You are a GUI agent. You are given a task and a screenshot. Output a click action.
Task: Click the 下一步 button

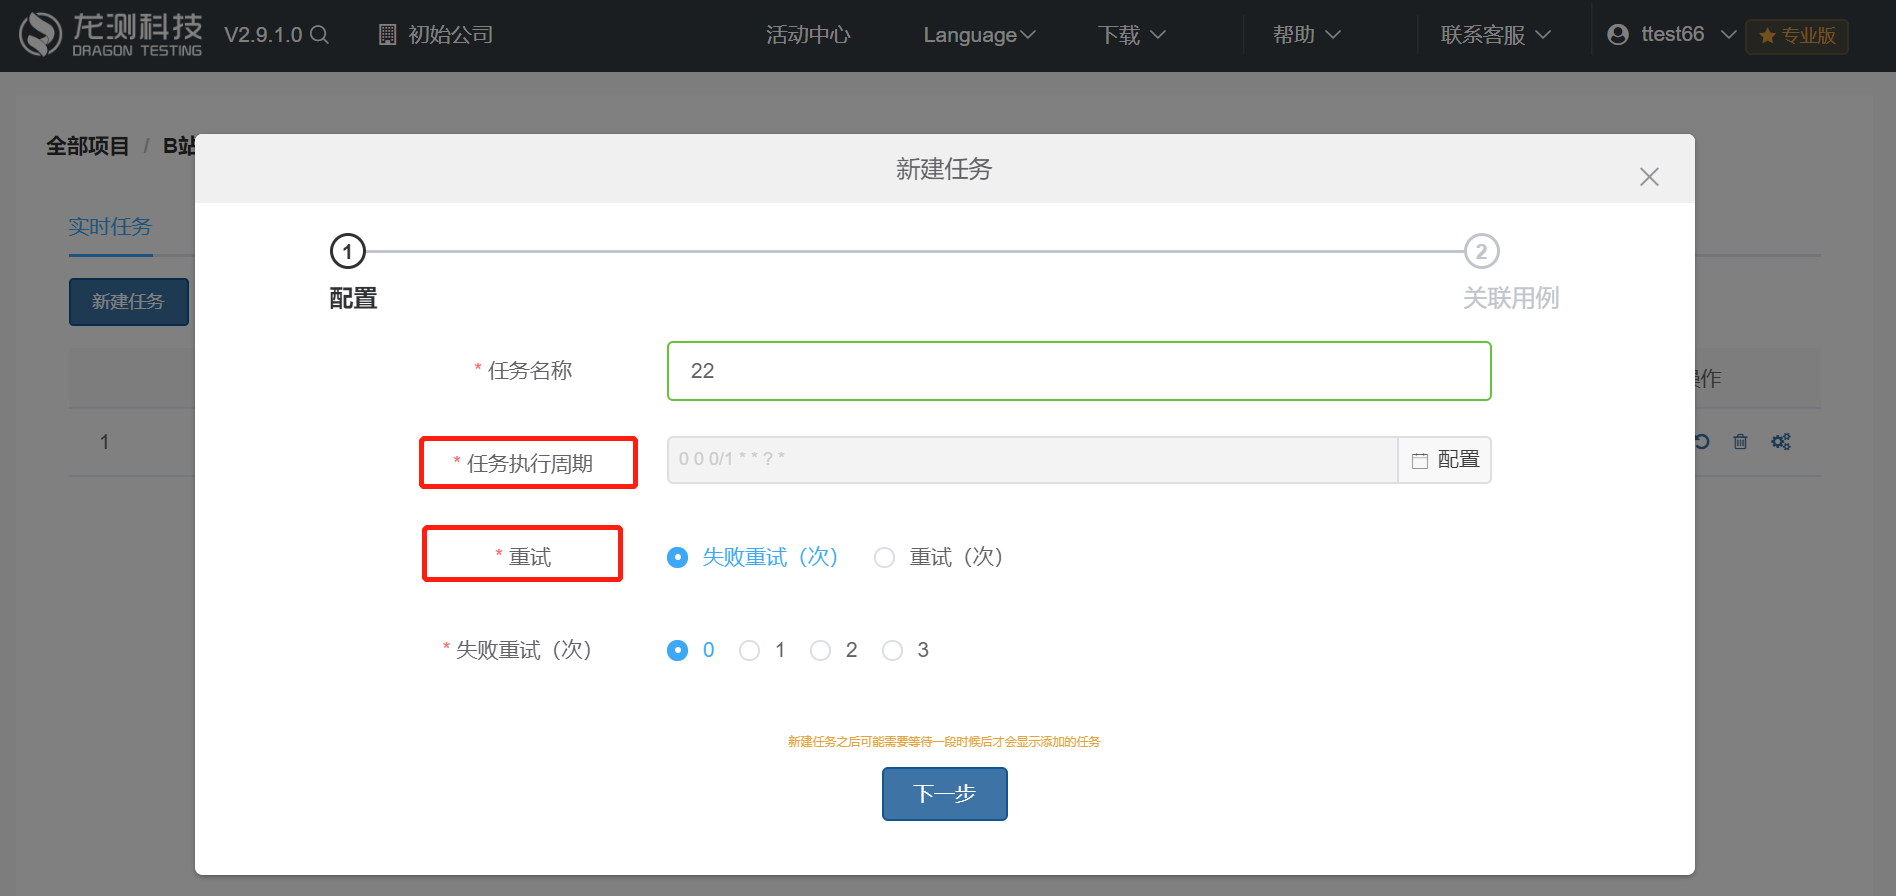point(945,794)
